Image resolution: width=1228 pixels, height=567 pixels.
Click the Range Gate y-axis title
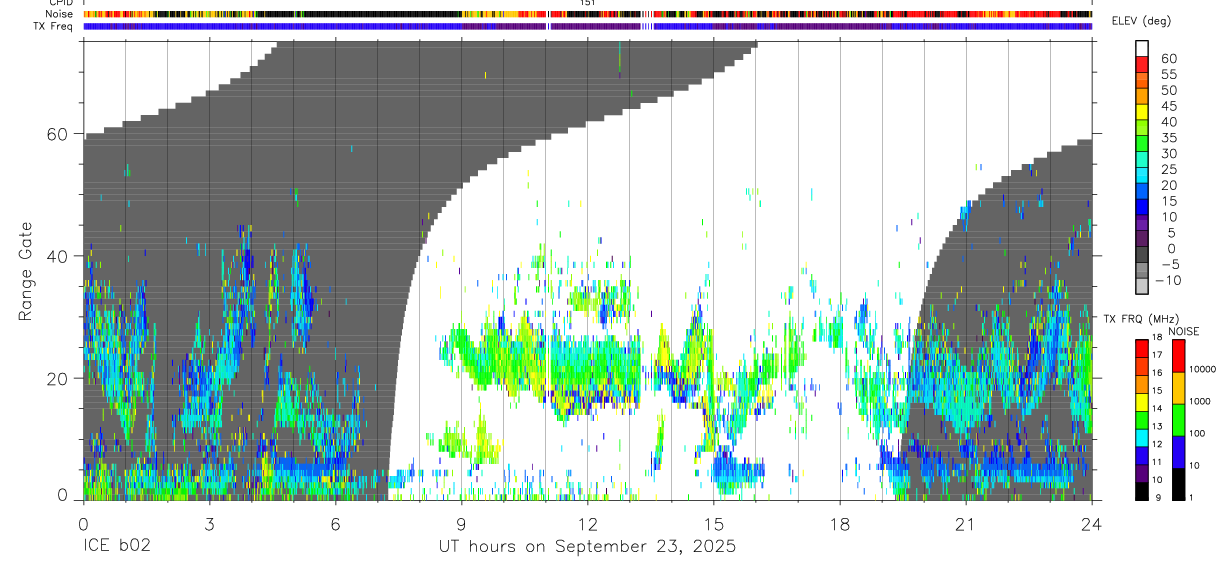point(27,271)
